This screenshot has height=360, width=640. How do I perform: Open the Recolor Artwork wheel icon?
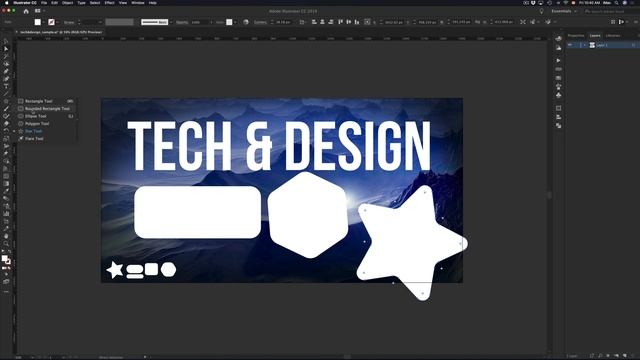(x=246, y=22)
